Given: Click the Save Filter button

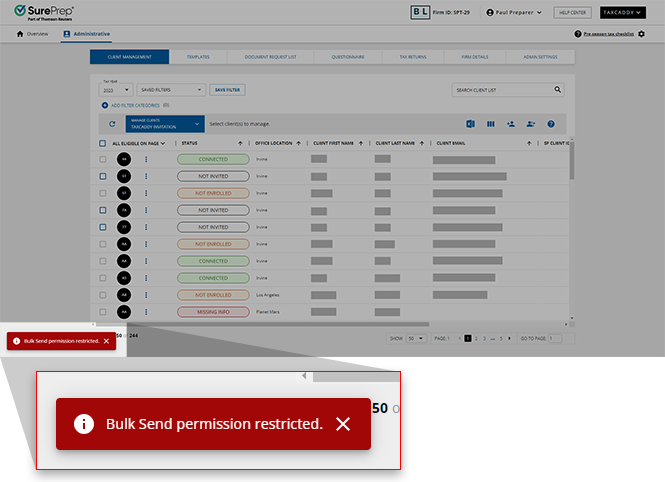Looking at the screenshot, I should pyautogui.click(x=227, y=90).
